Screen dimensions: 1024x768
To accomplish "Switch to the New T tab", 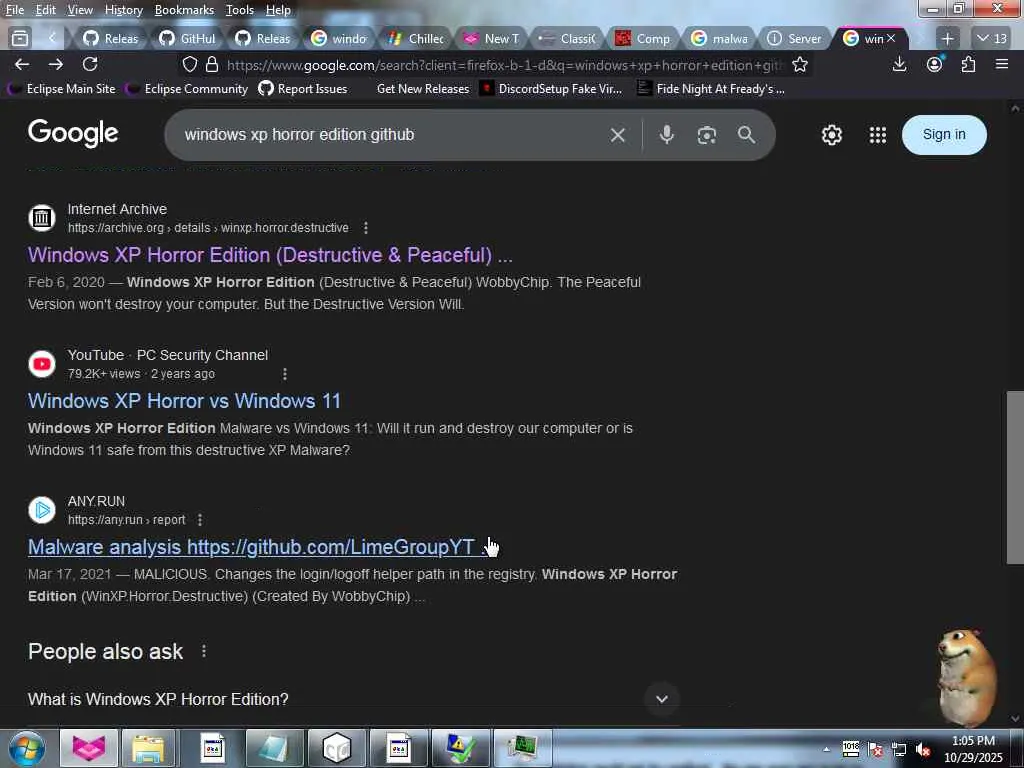I will click(491, 39).
